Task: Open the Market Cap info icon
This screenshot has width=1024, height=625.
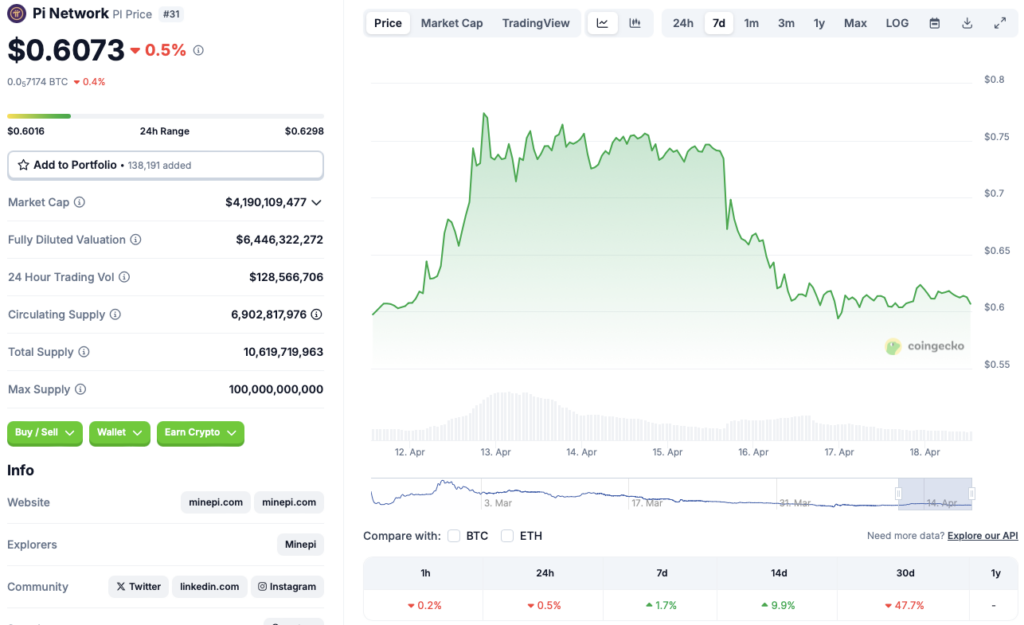Action: click(x=79, y=202)
